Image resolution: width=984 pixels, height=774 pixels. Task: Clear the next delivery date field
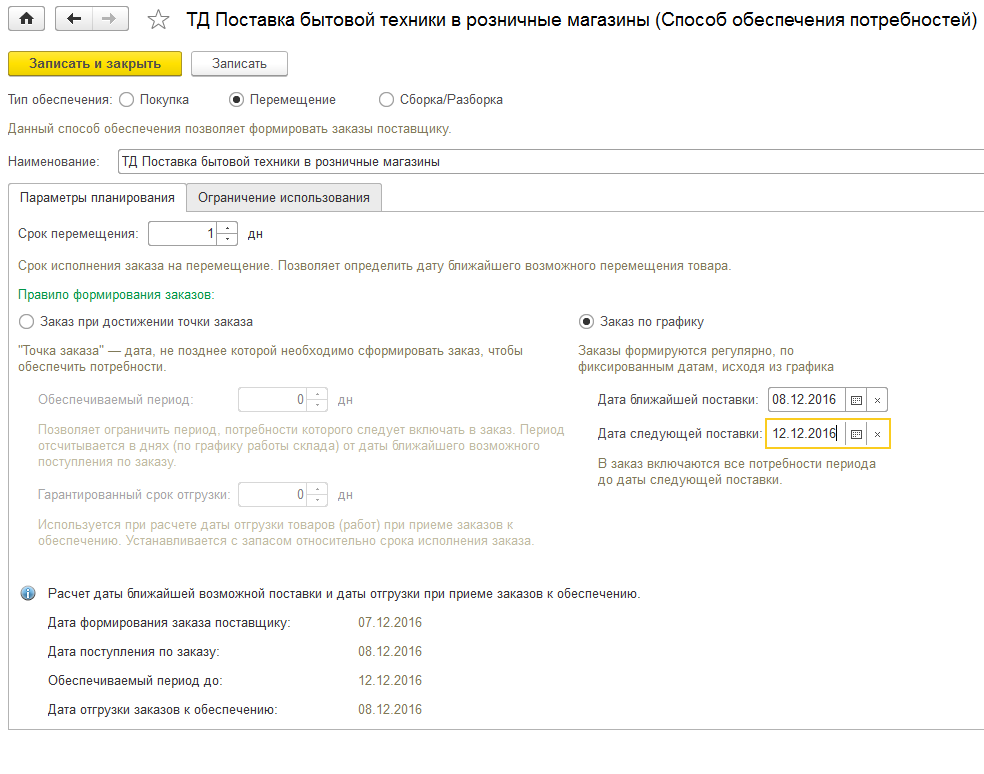877,434
